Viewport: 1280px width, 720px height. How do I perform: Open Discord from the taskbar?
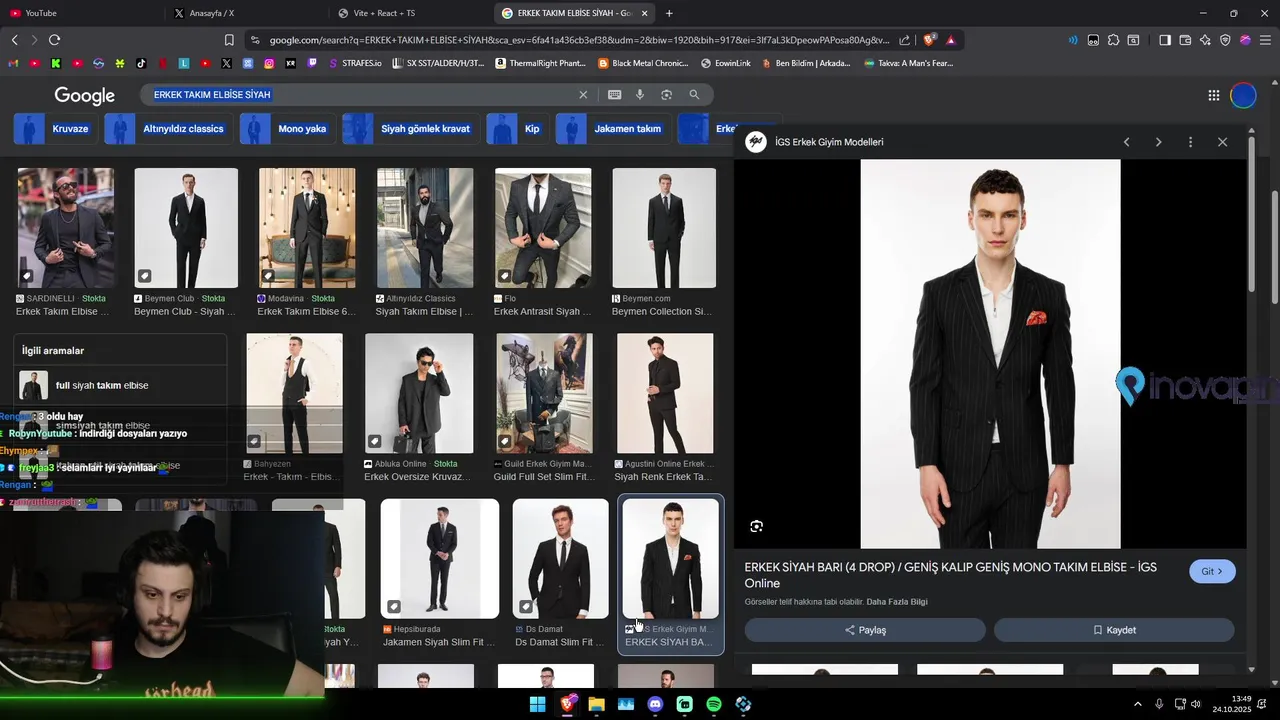655,704
